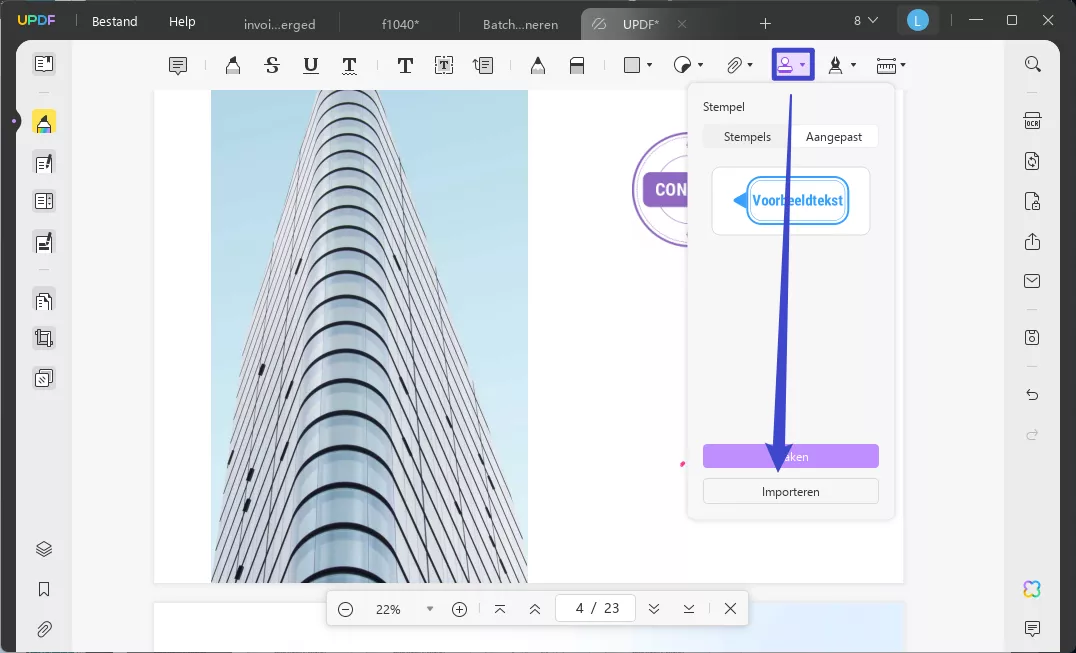Click the page number field showing 4 / 23
The image size is (1076, 653).
pyautogui.click(x=595, y=608)
